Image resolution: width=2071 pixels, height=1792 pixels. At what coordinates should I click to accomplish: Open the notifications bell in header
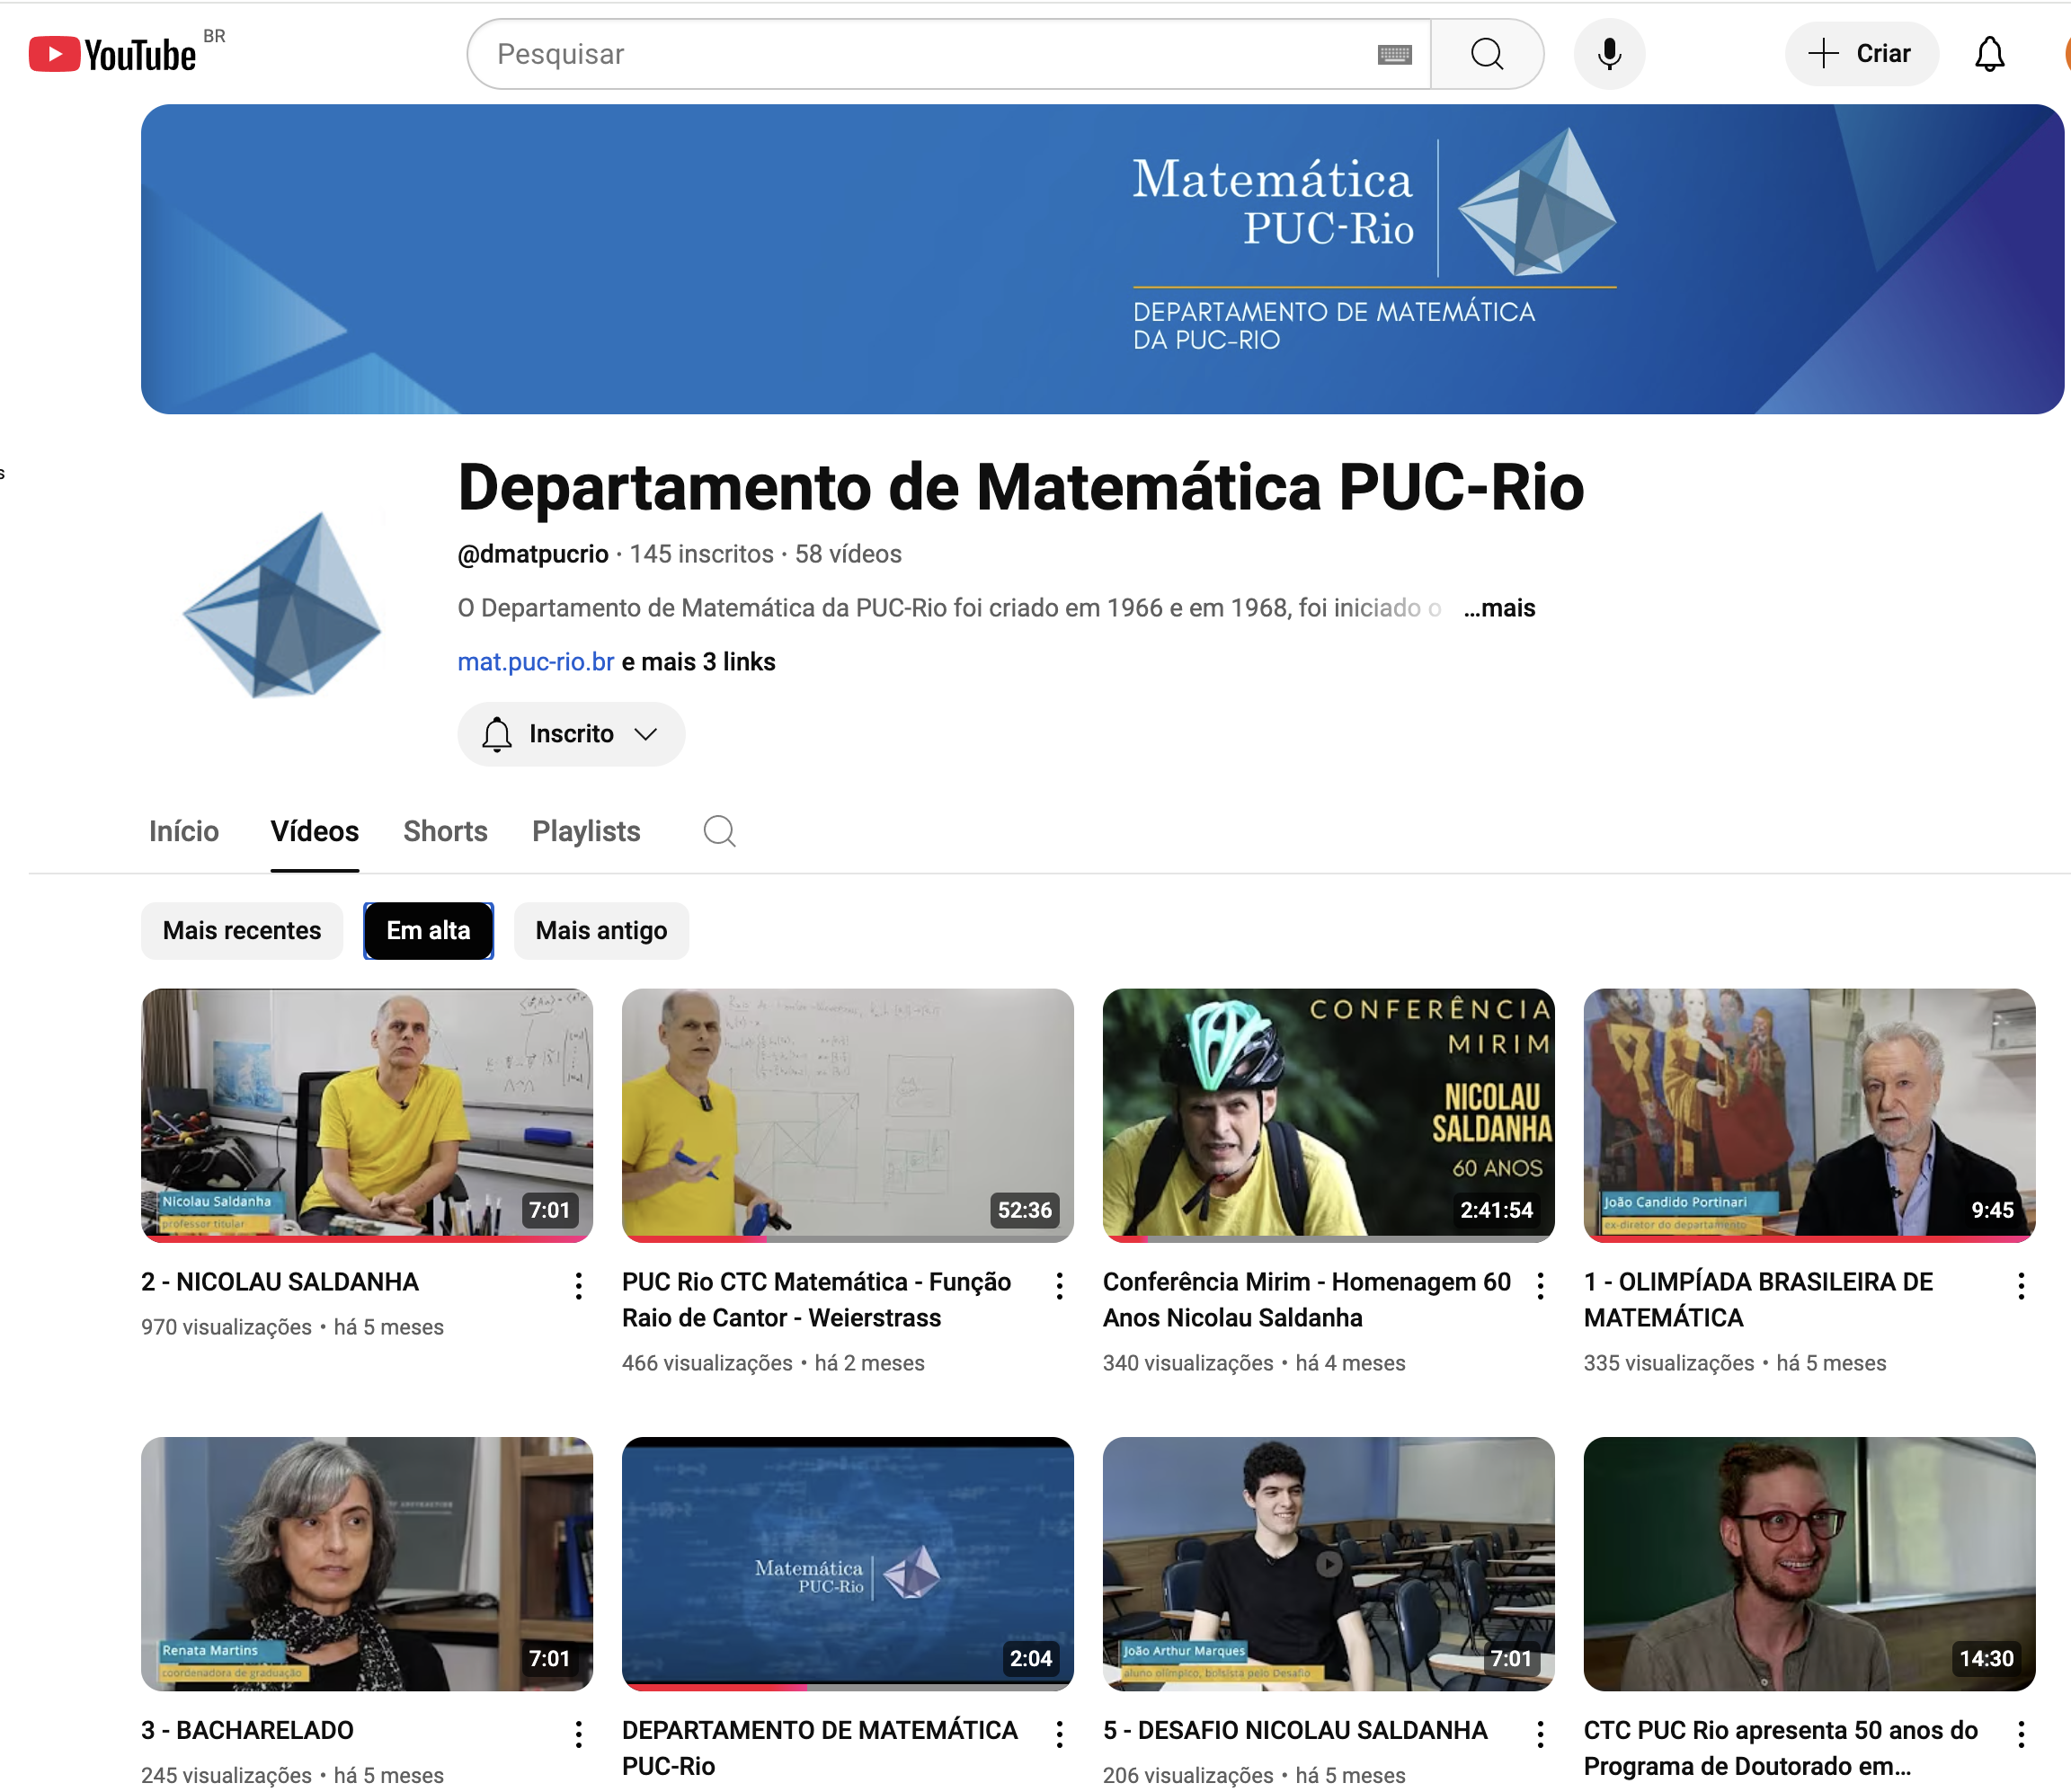click(1989, 54)
